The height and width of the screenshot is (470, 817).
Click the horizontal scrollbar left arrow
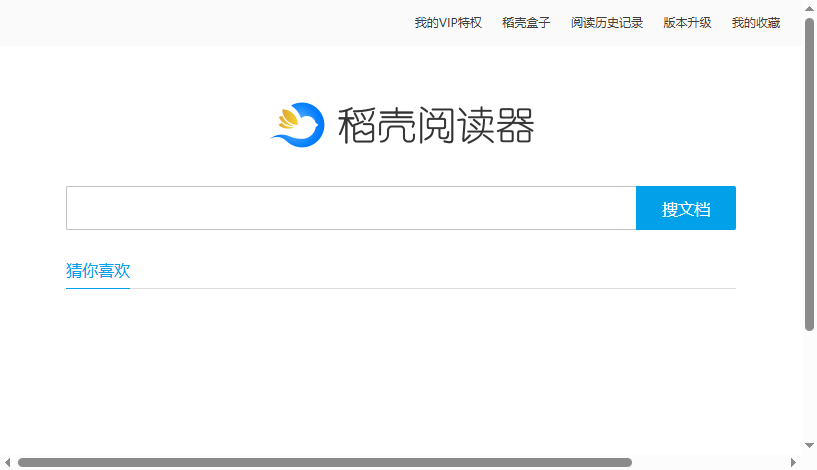pos(7,462)
